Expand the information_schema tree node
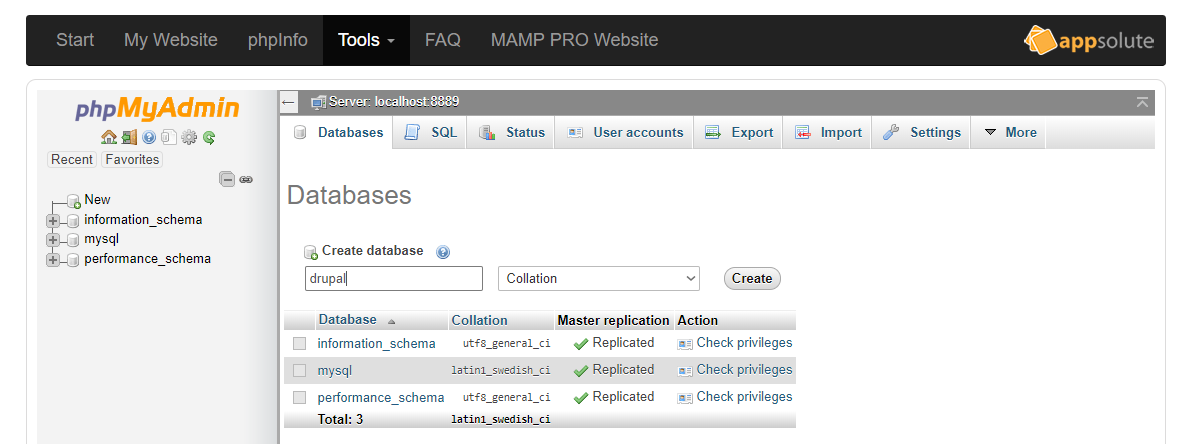The image size is (1202, 444). [53, 221]
